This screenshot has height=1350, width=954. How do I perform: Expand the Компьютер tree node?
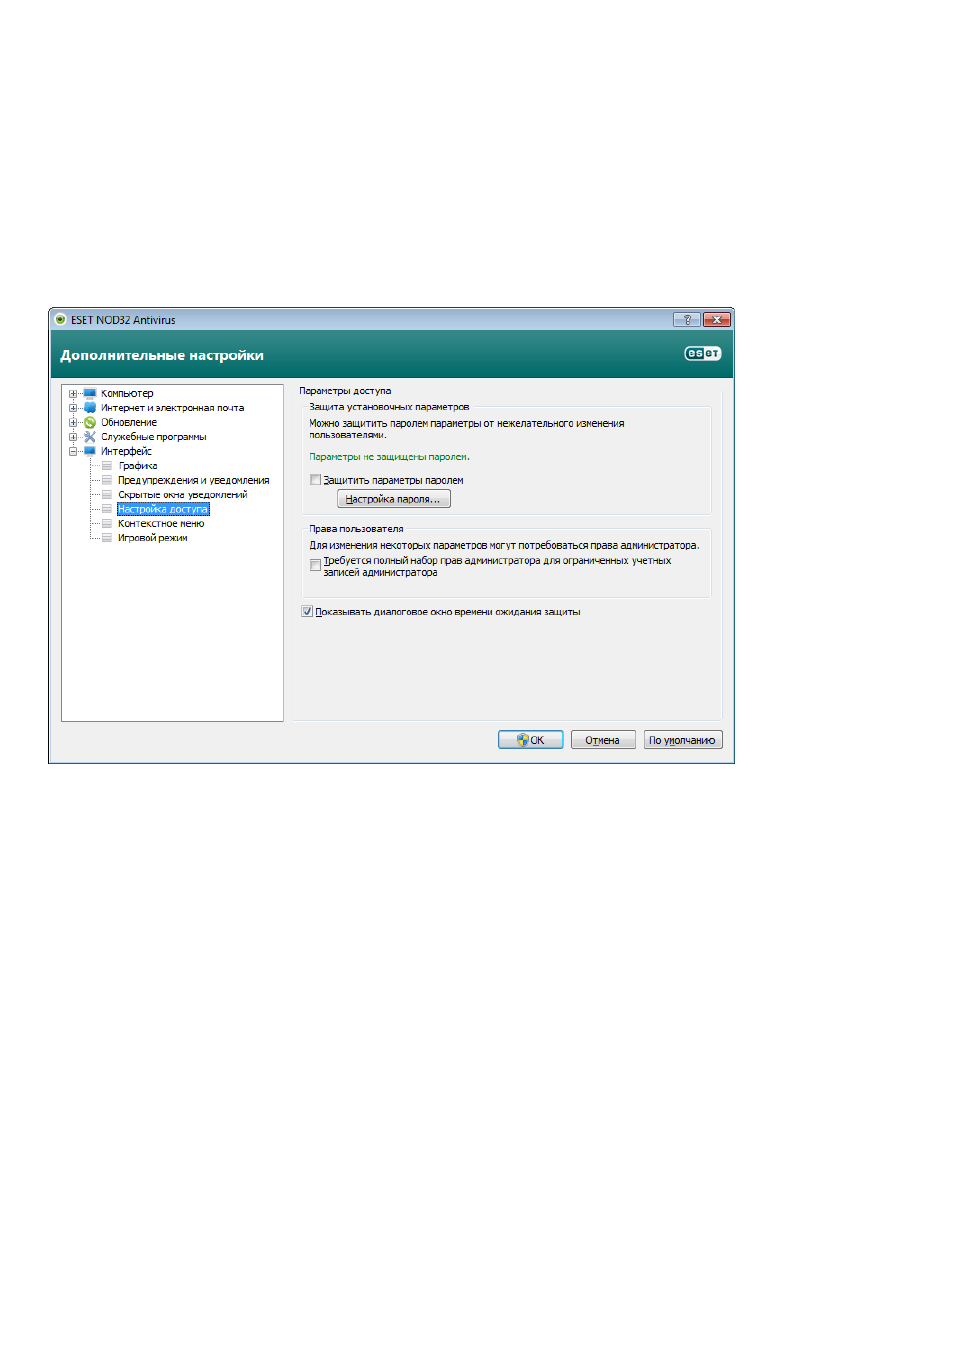click(73, 394)
